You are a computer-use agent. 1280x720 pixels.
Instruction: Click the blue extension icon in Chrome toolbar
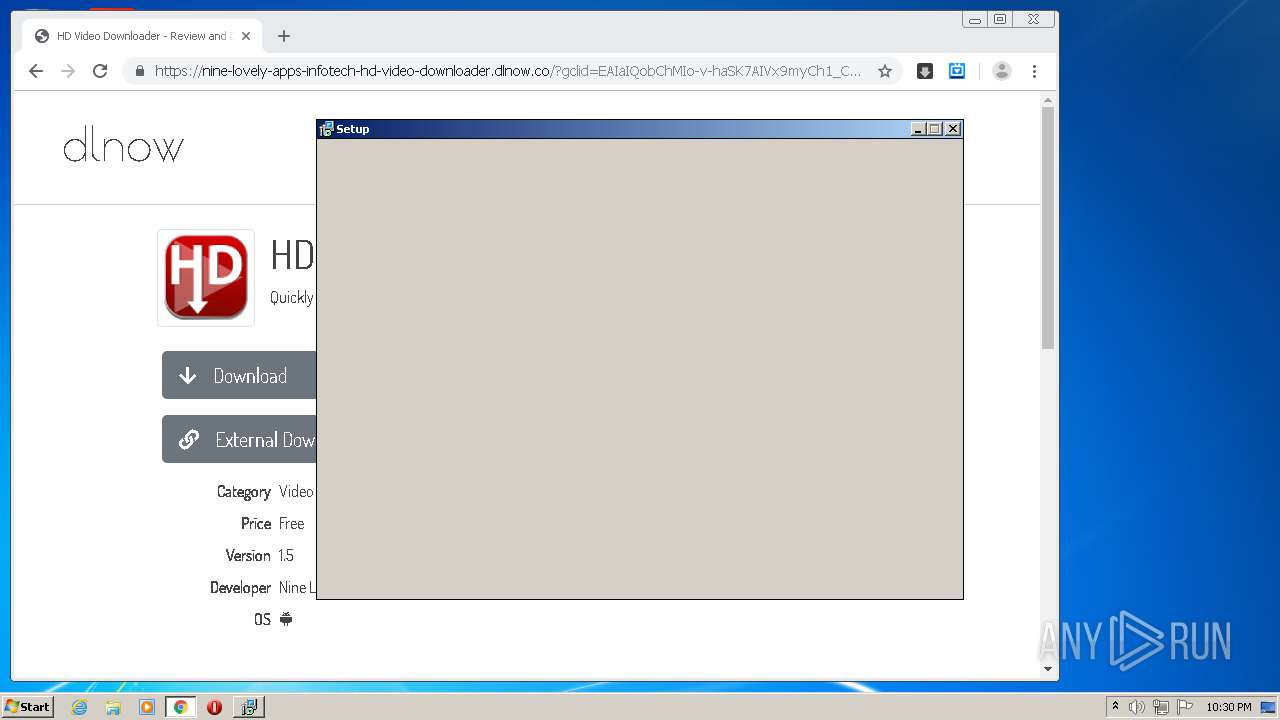(x=957, y=71)
